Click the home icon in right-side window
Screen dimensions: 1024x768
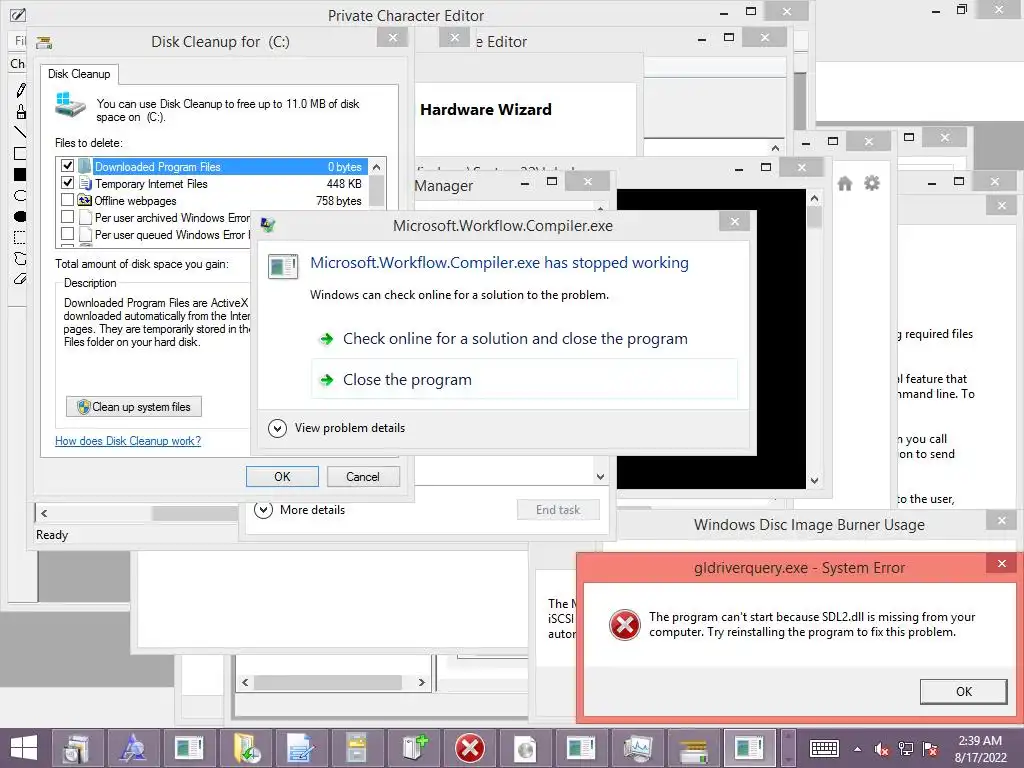pyautogui.click(x=845, y=184)
